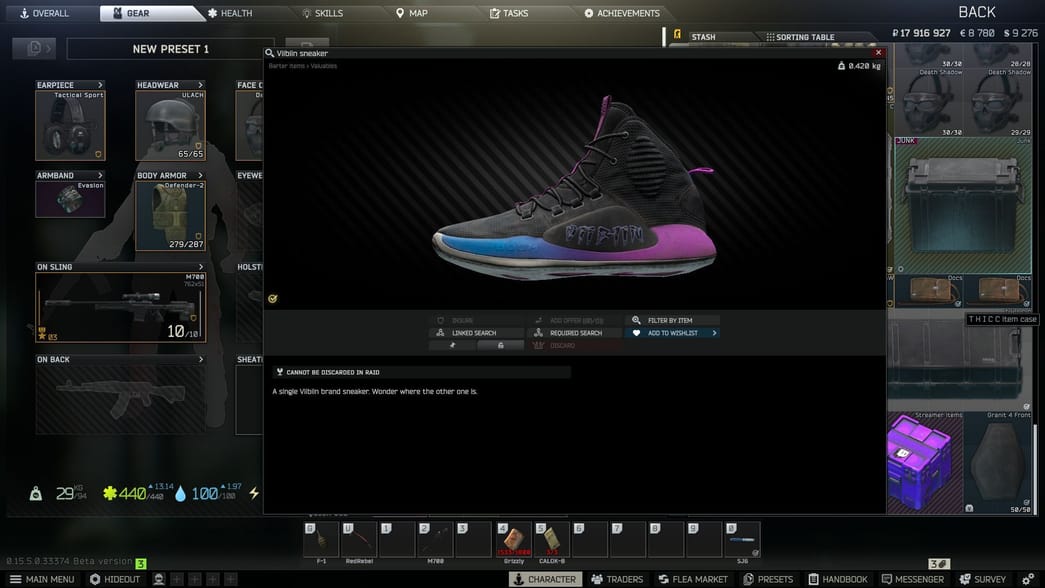Image resolution: width=1045 pixels, height=588 pixels.
Task: Click the preset copy icon beside New Preset 1
Action: (34, 48)
